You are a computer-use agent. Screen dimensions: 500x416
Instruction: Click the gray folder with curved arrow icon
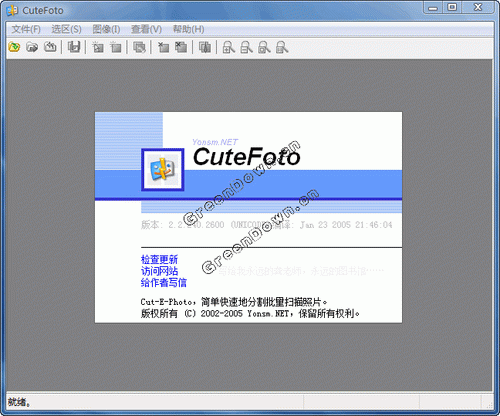click(50, 47)
